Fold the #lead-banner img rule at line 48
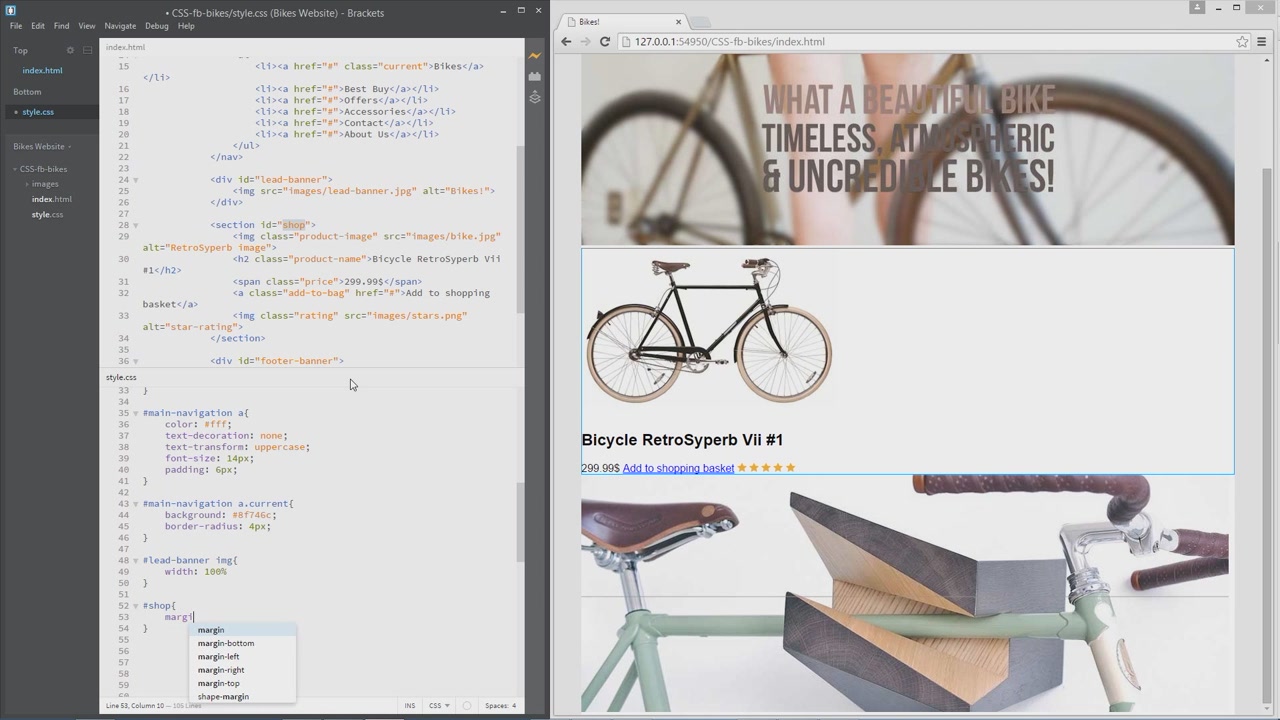This screenshot has height=720, width=1280. 135,560
